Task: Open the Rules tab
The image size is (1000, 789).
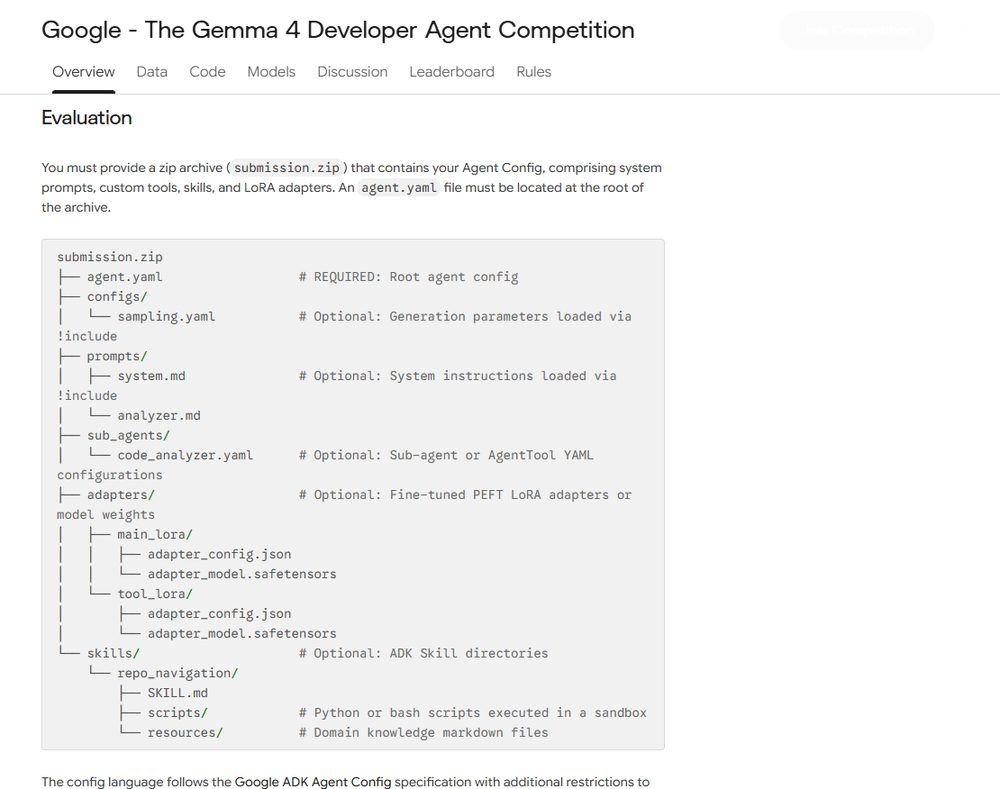Action: (x=534, y=71)
